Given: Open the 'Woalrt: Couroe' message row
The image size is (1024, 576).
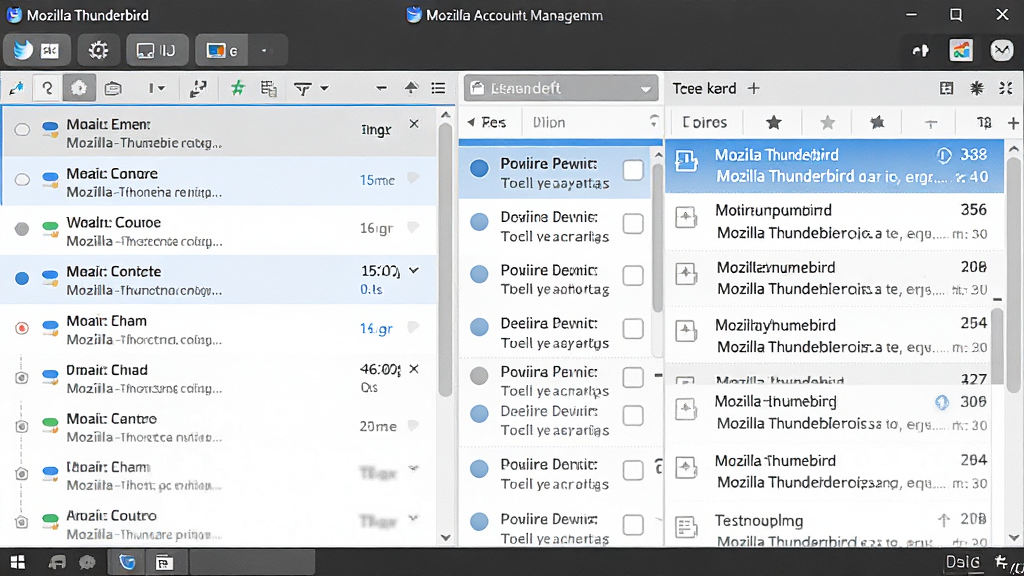Looking at the screenshot, I should coord(219,231).
